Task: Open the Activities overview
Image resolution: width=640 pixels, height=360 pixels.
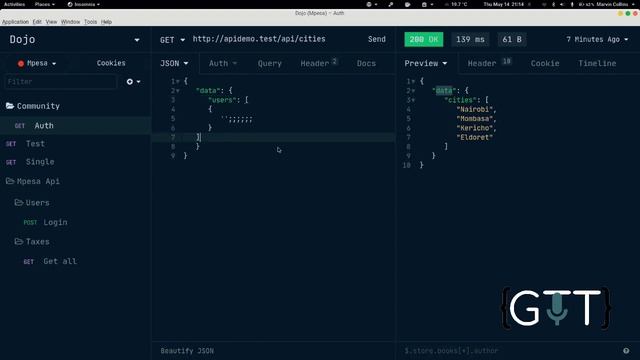Action: pos(14,4)
